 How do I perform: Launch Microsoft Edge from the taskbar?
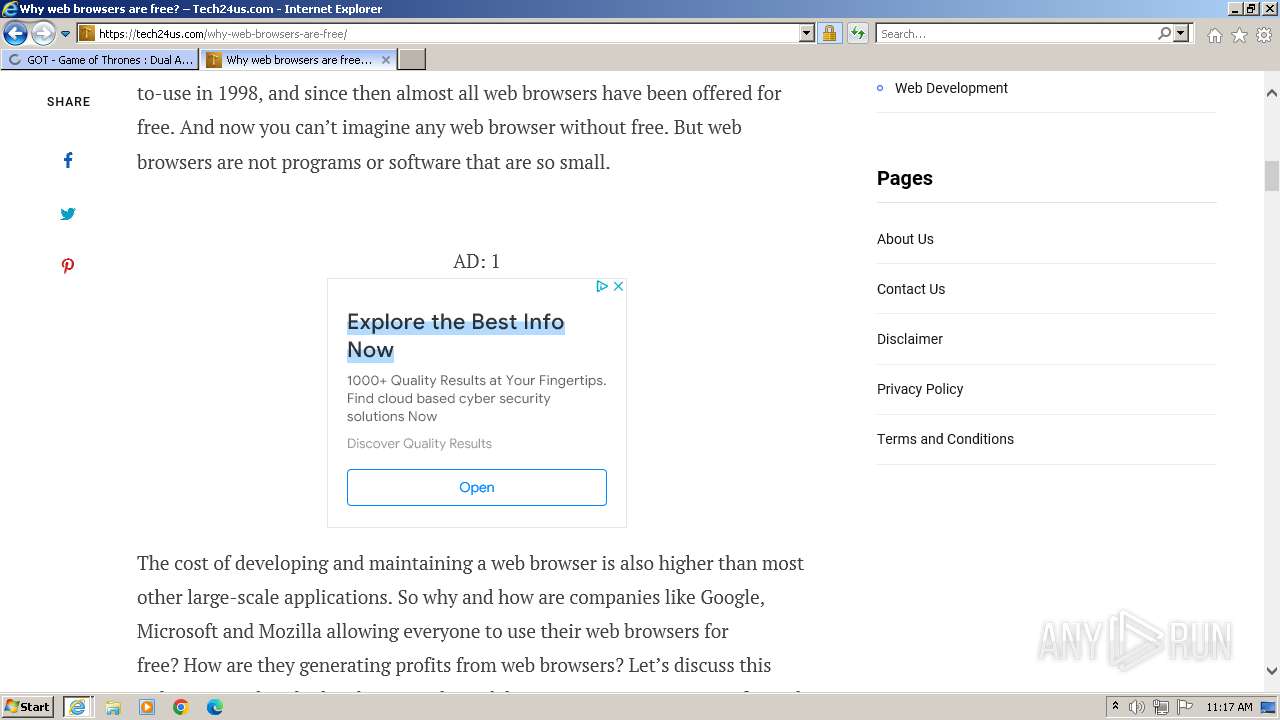point(214,707)
